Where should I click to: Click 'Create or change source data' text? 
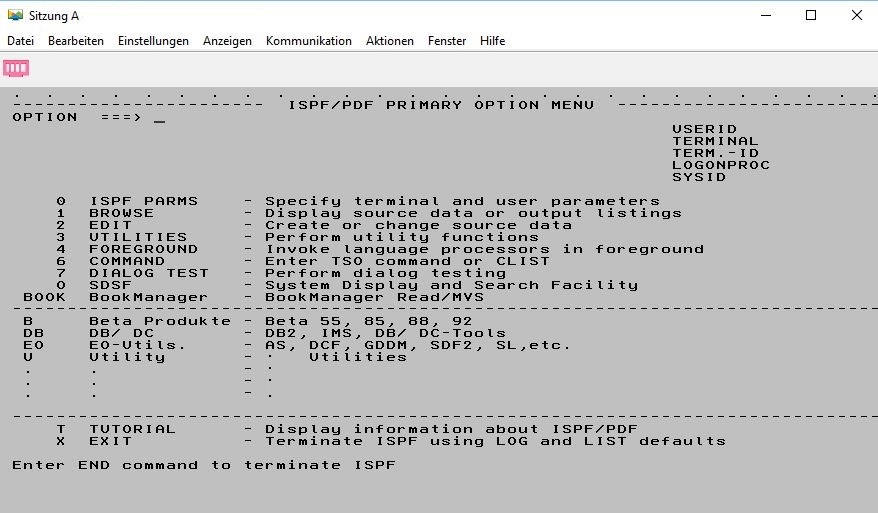click(418, 226)
